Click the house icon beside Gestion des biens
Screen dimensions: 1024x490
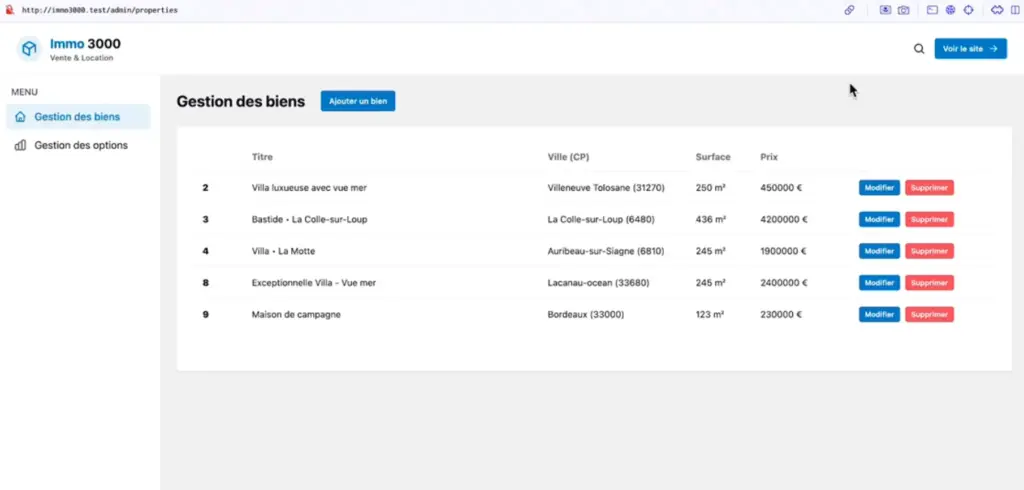[x=20, y=117]
